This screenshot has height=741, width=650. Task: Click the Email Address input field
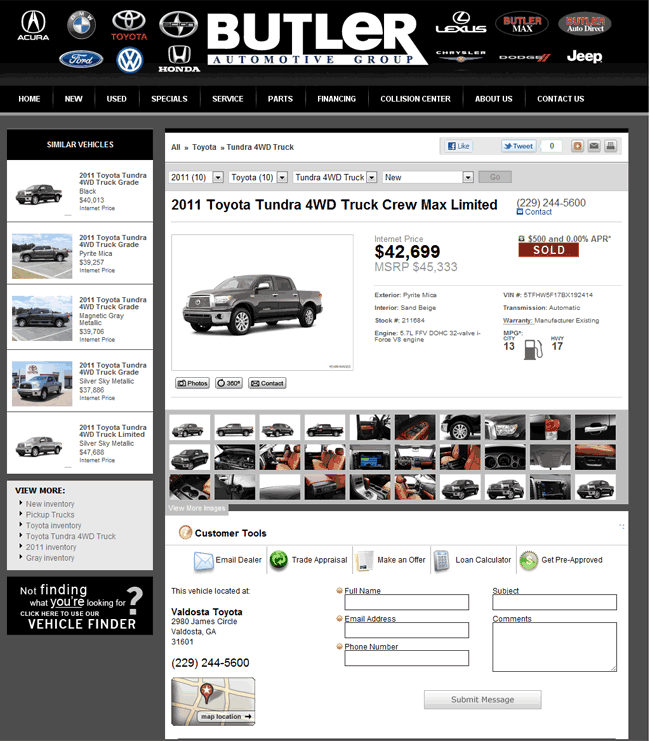pyautogui.click(x=407, y=630)
